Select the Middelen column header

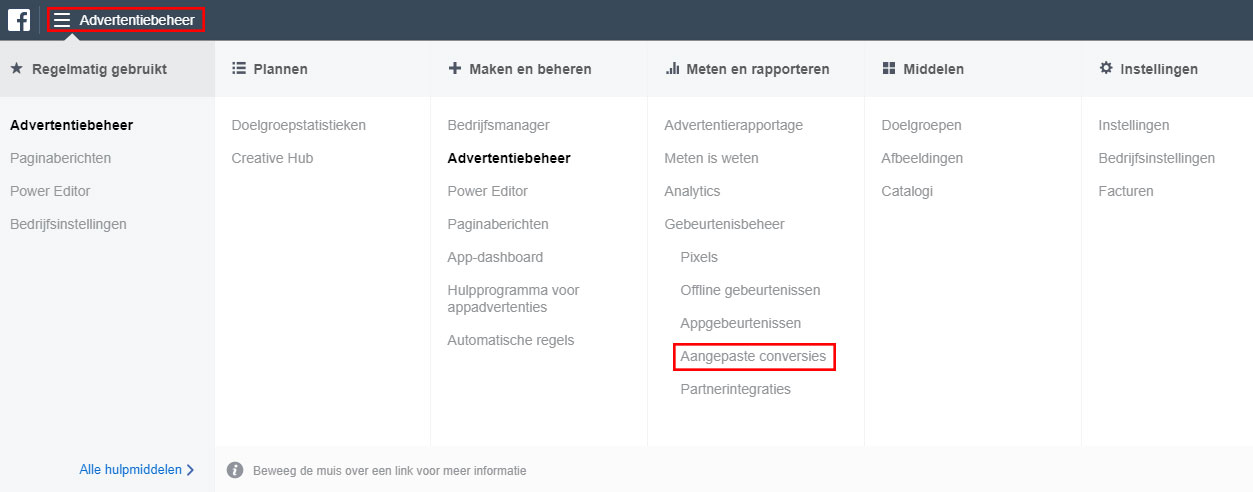(x=934, y=69)
